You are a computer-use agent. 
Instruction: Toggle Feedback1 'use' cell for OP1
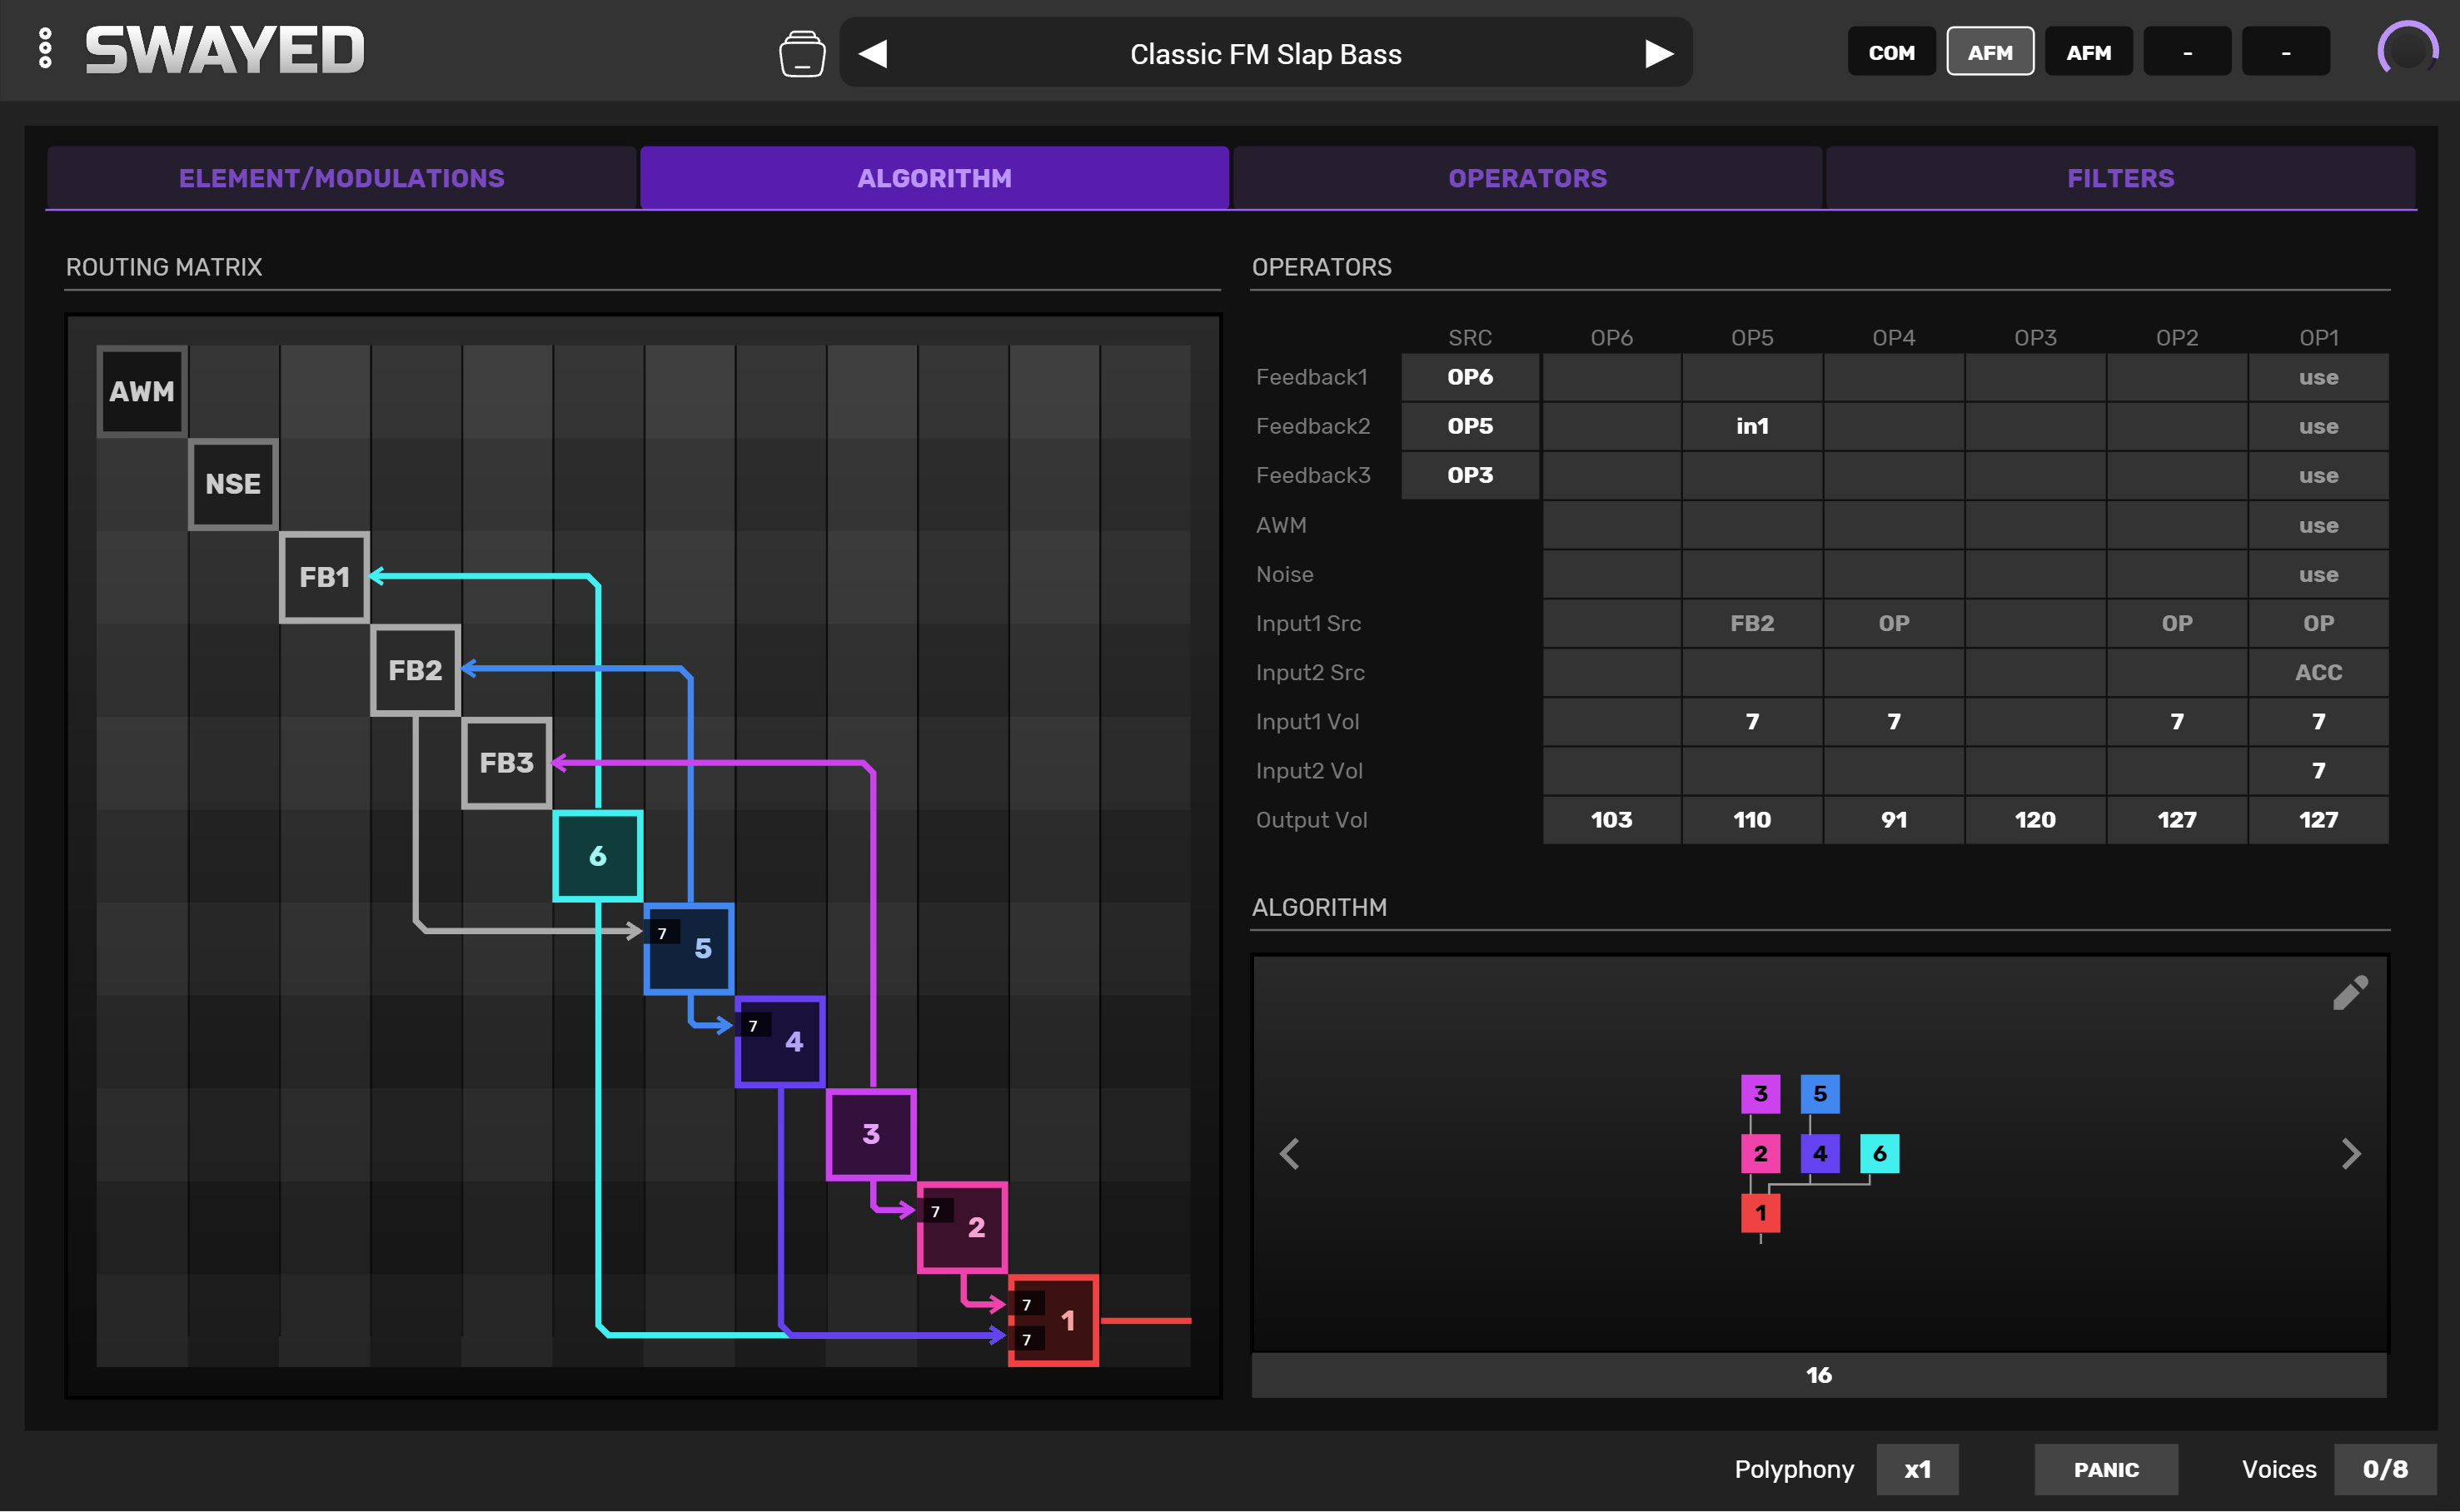tap(2317, 377)
